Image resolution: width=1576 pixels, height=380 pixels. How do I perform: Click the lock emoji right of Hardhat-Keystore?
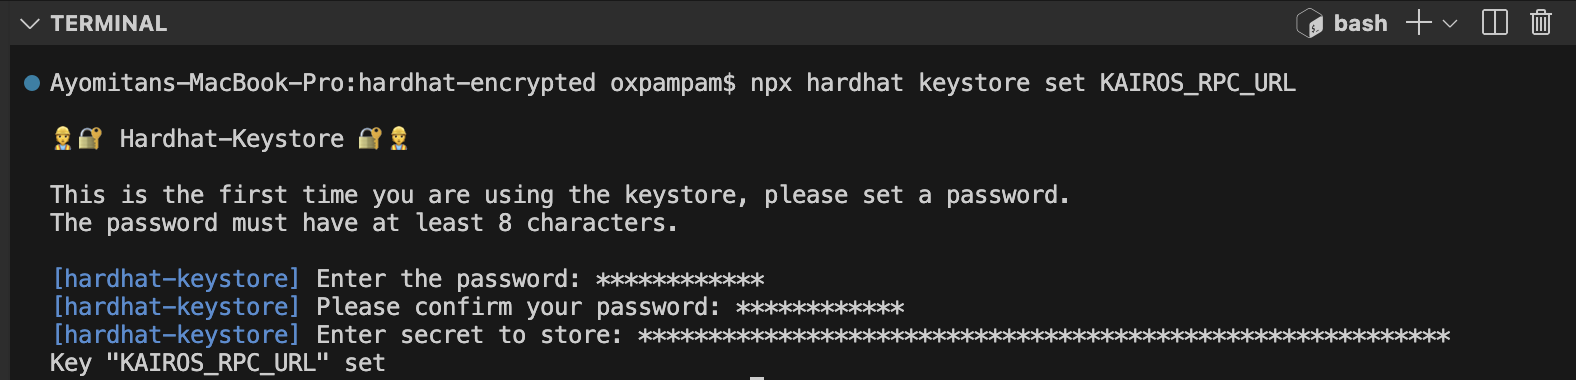(370, 139)
